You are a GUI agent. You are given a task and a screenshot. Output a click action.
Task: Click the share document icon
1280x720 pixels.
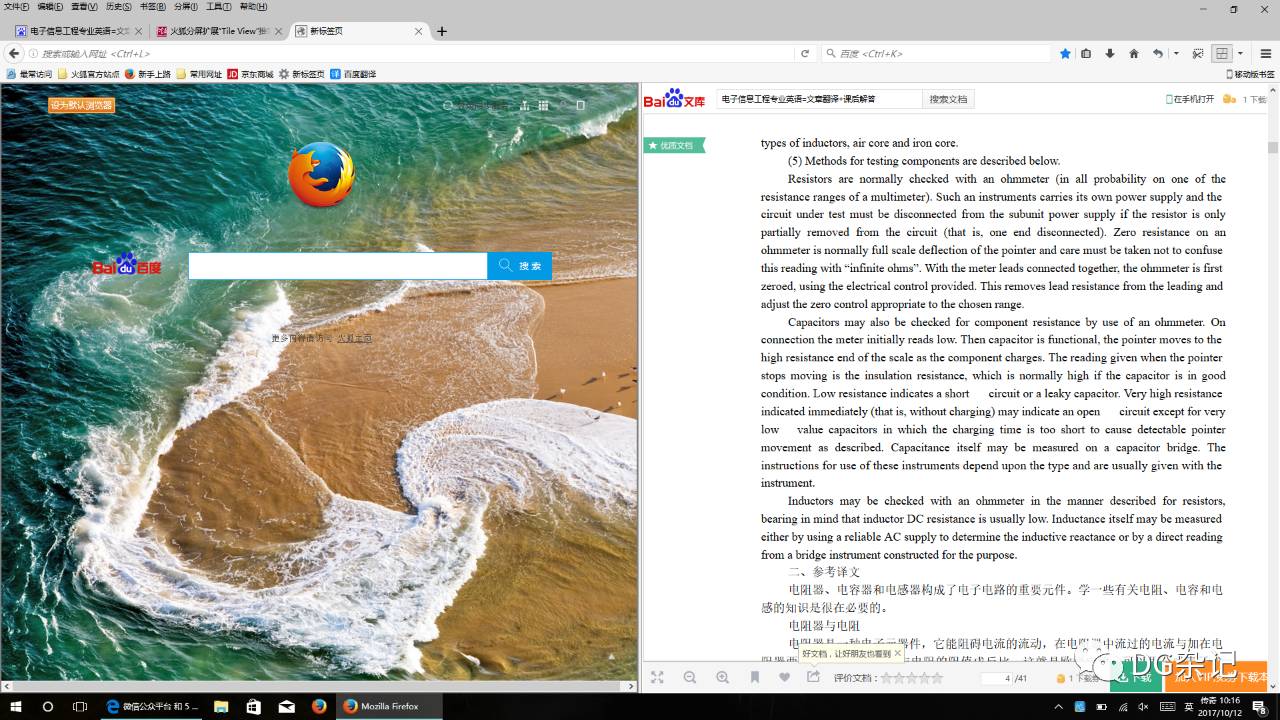pos(814,677)
